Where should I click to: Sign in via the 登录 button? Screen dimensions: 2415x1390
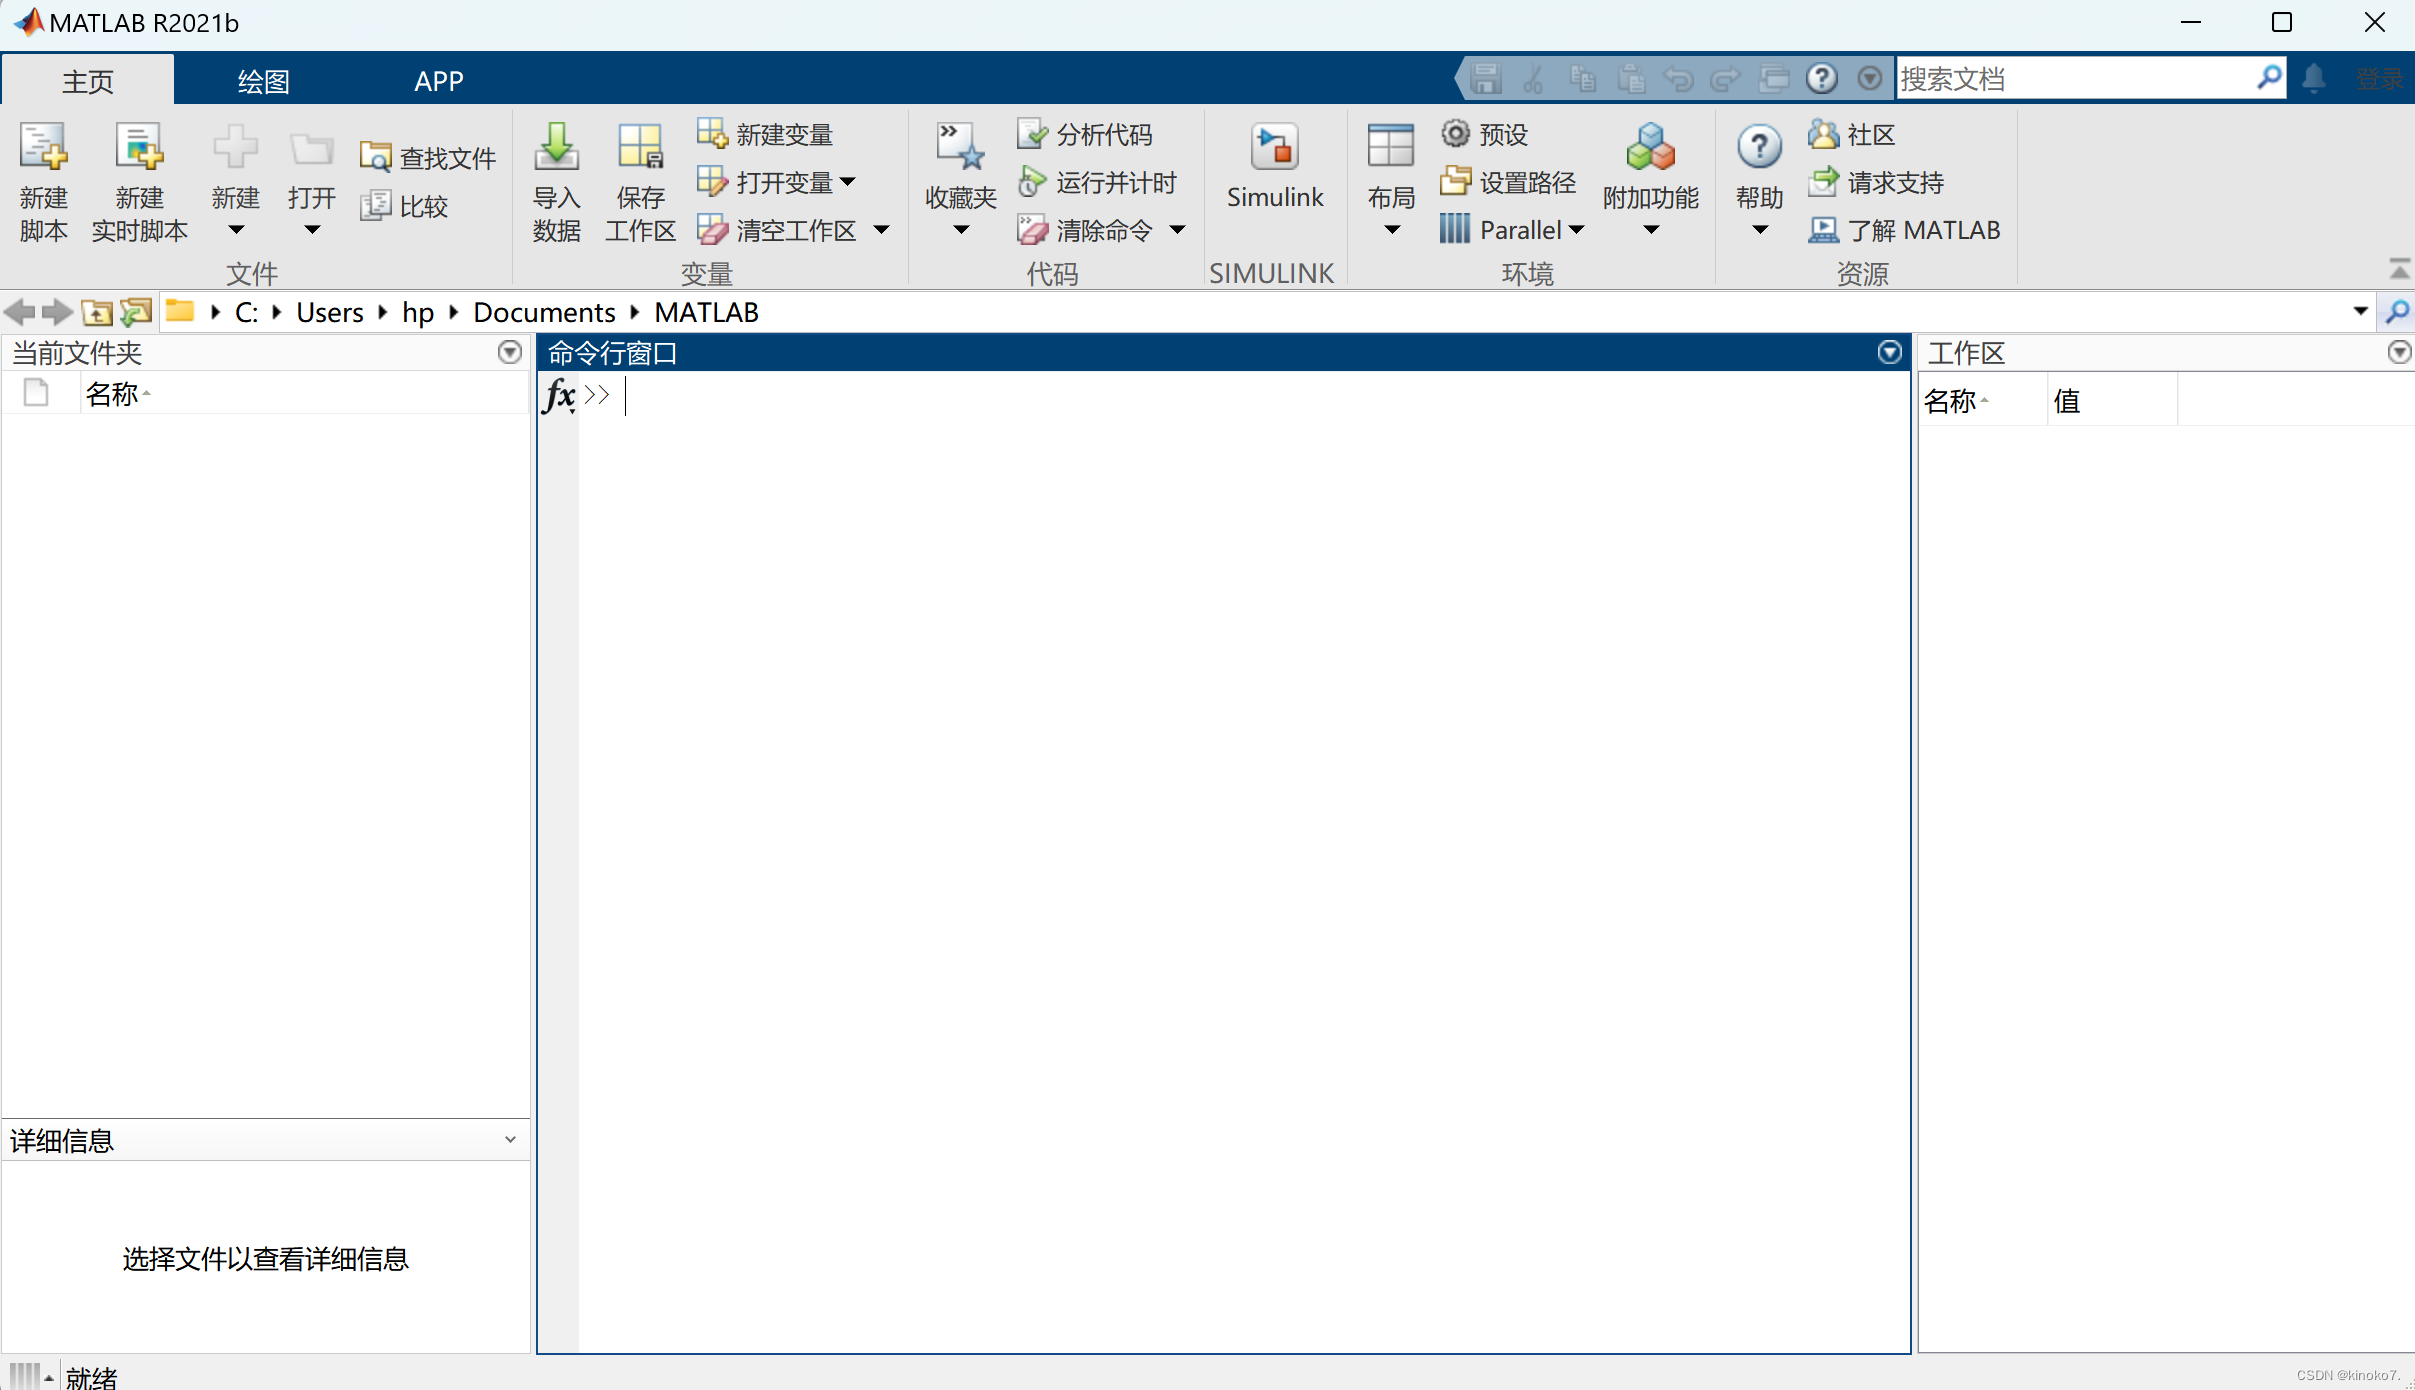pyautogui.click(x=2382, y=77)
